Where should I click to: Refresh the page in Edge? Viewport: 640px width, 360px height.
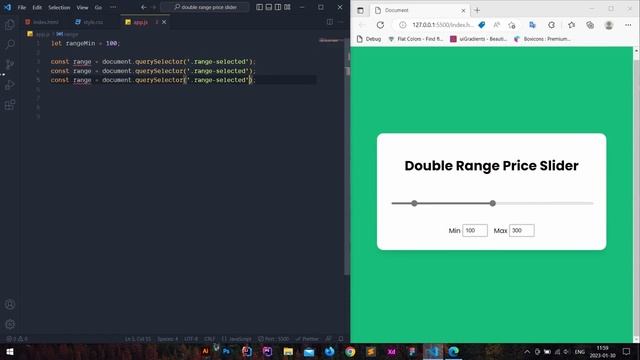coord(380,25)
